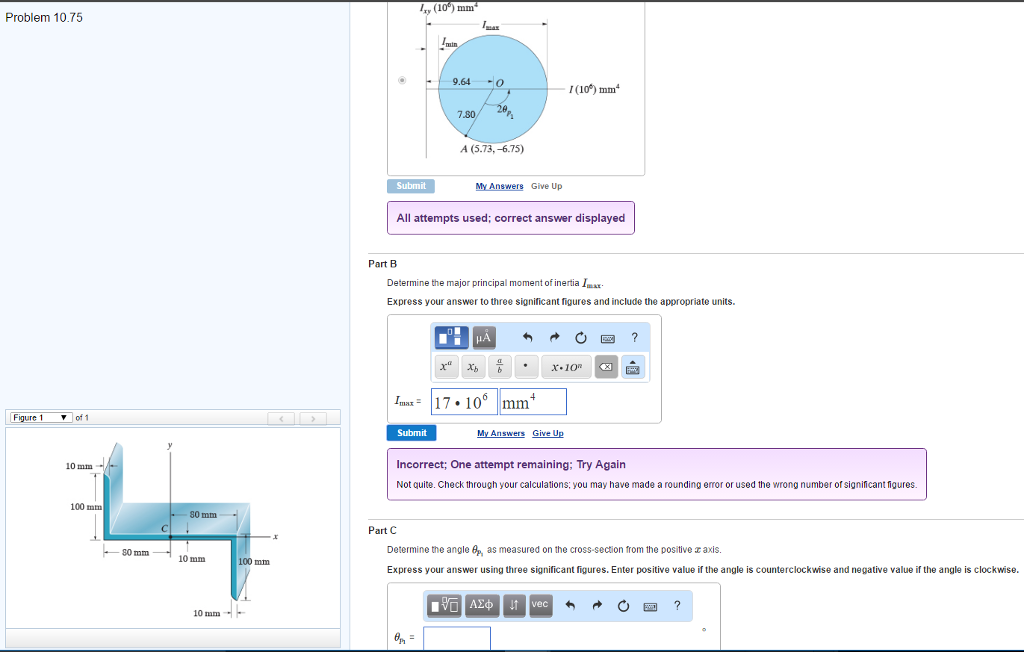Insert superscript using the xᵃ icon
The image size is (1024, 652).
446,366
